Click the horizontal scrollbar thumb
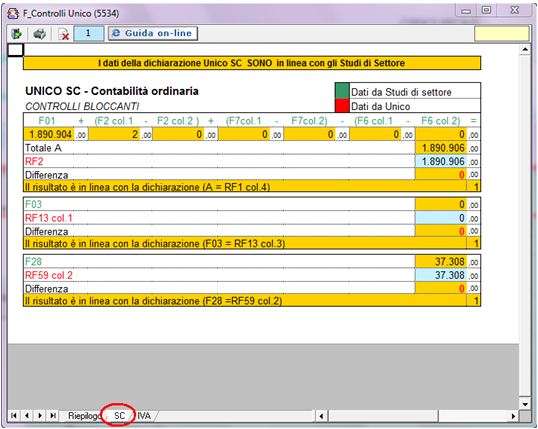The image size is (538, 429). click(x=383, y=416)
